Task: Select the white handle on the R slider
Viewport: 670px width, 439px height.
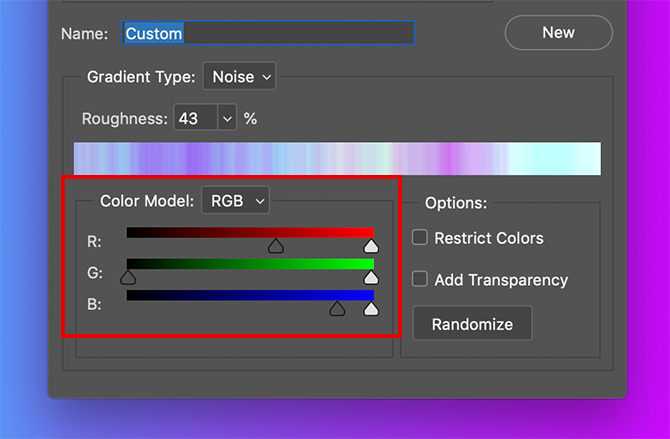Action: pyautogui.click(x=371, y=245)
